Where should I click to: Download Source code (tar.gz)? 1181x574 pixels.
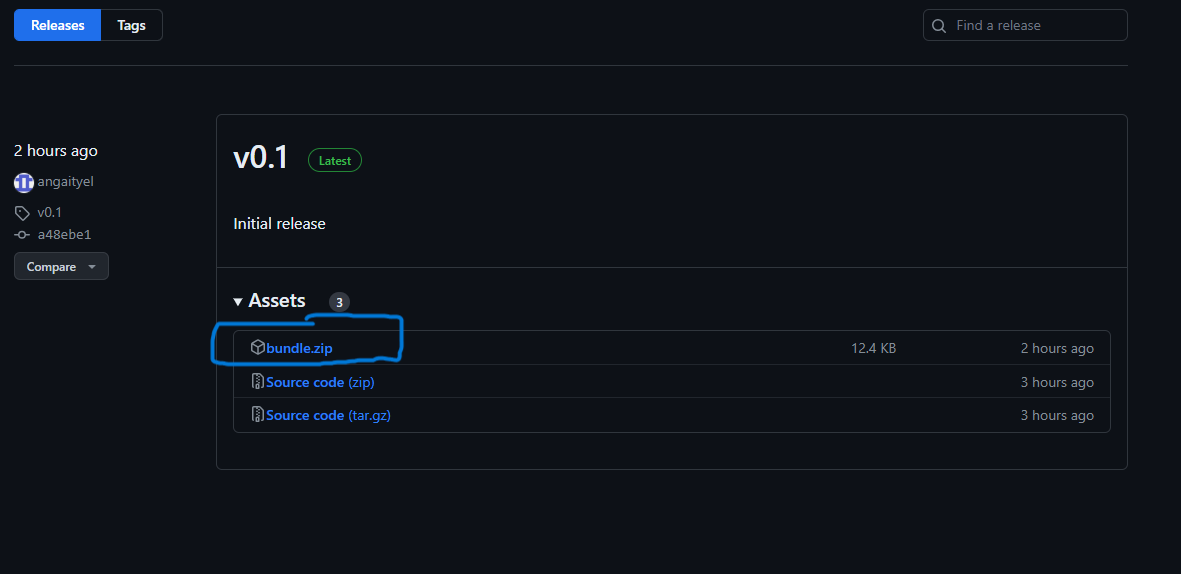328,415
